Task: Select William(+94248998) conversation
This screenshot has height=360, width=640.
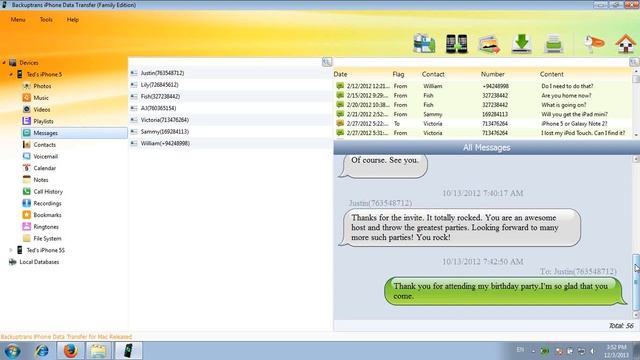Action: 231,143
